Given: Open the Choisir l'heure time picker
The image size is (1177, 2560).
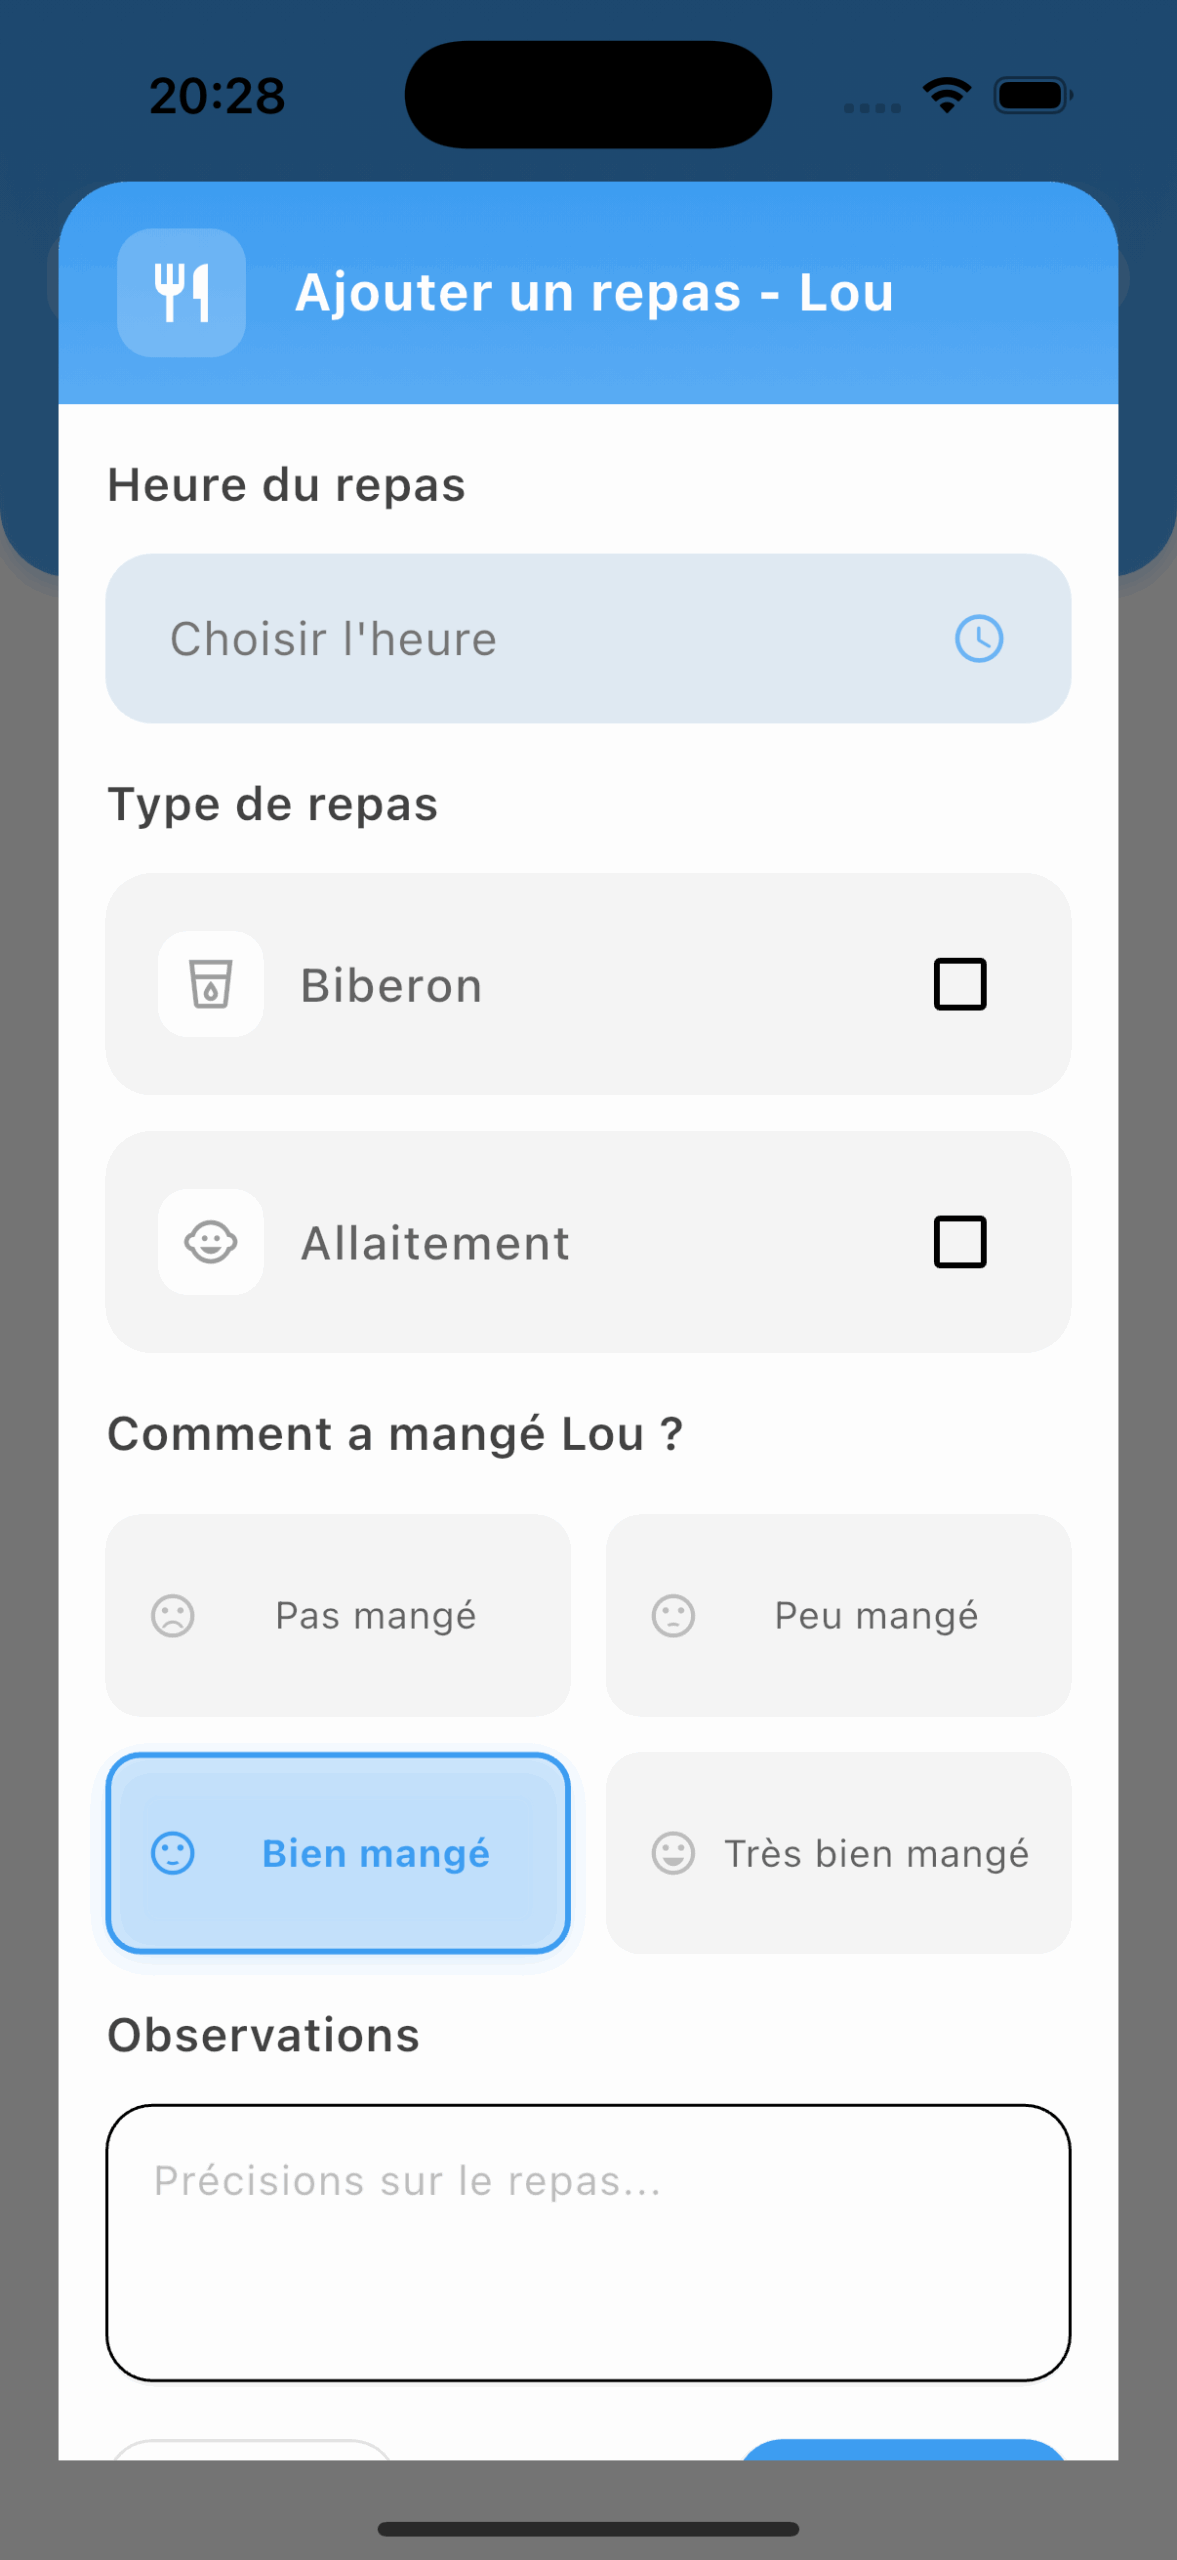Looking at the screenshot, I should (x=588, y=638).
